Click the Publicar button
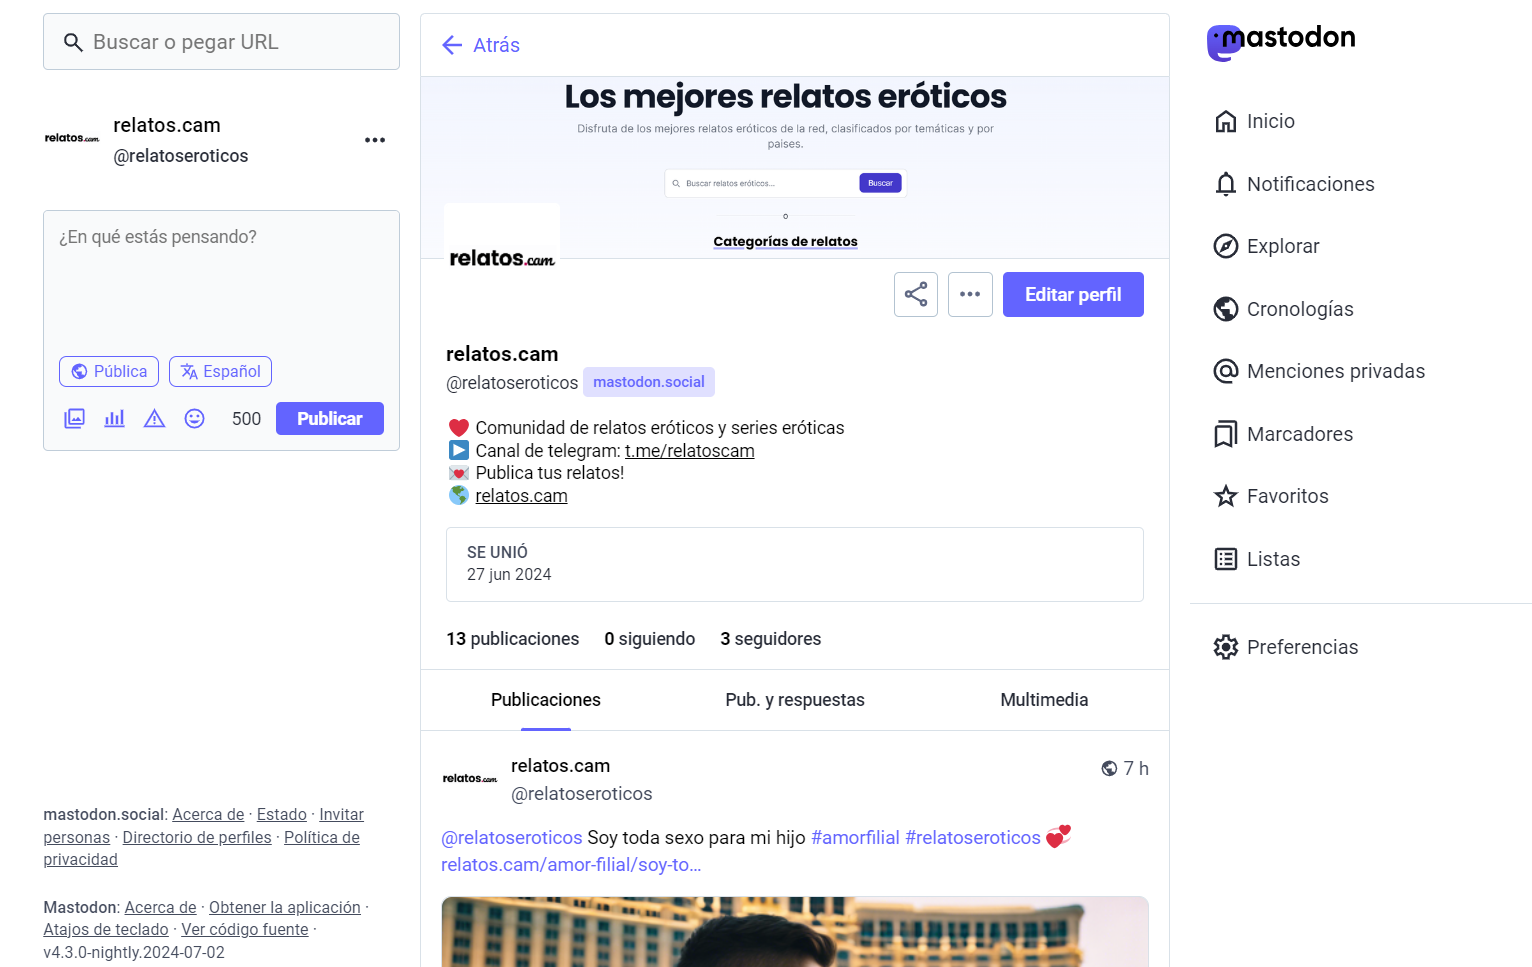Screen dimensions: 1532x967 click(330, 419)
